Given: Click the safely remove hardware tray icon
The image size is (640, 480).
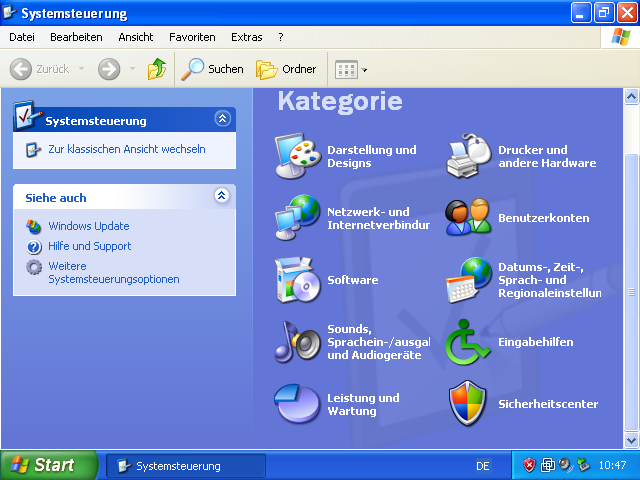Looking at the screenshot, I should coord(584,465).
